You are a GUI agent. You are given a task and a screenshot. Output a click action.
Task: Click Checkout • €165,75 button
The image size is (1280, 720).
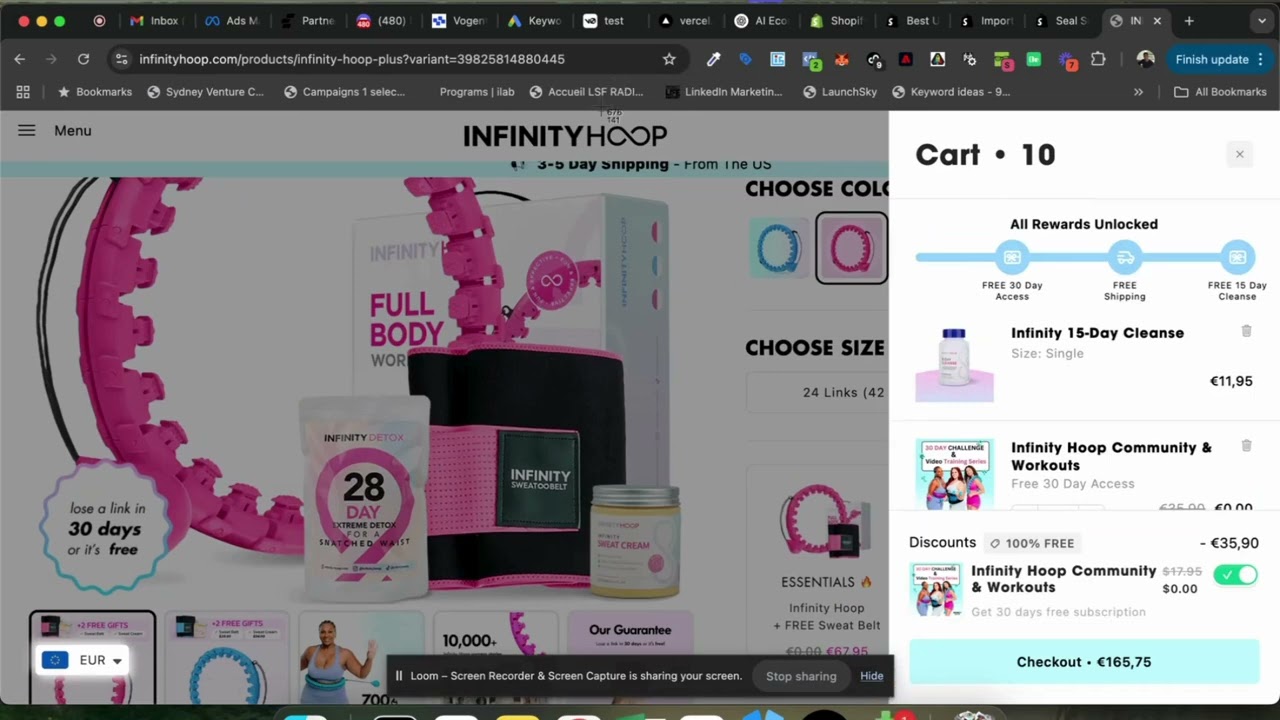1084,662
